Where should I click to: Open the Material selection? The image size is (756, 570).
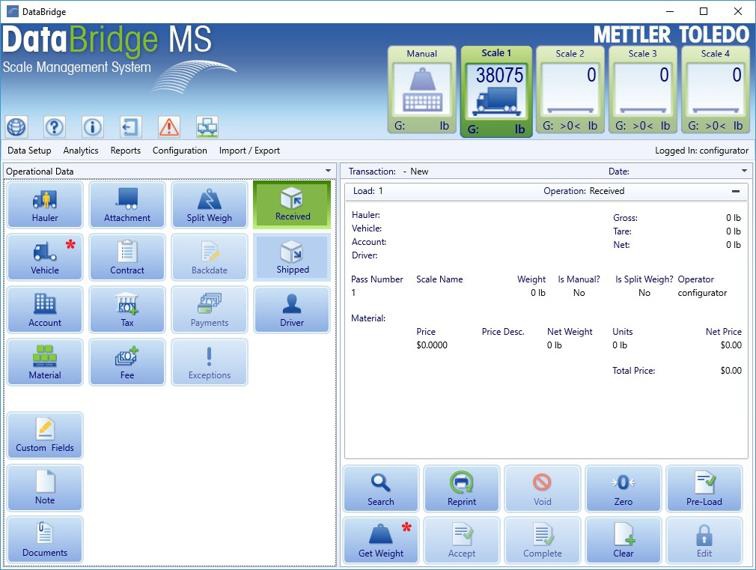click(x=45, y=362)
